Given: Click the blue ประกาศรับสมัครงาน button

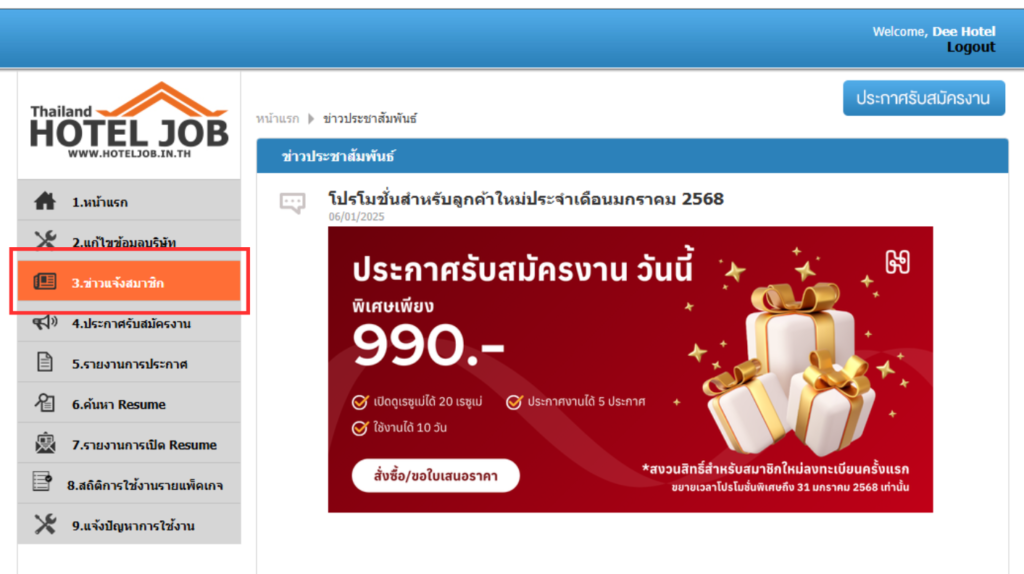Looking at the screenshot, I should tap(923, 99).
